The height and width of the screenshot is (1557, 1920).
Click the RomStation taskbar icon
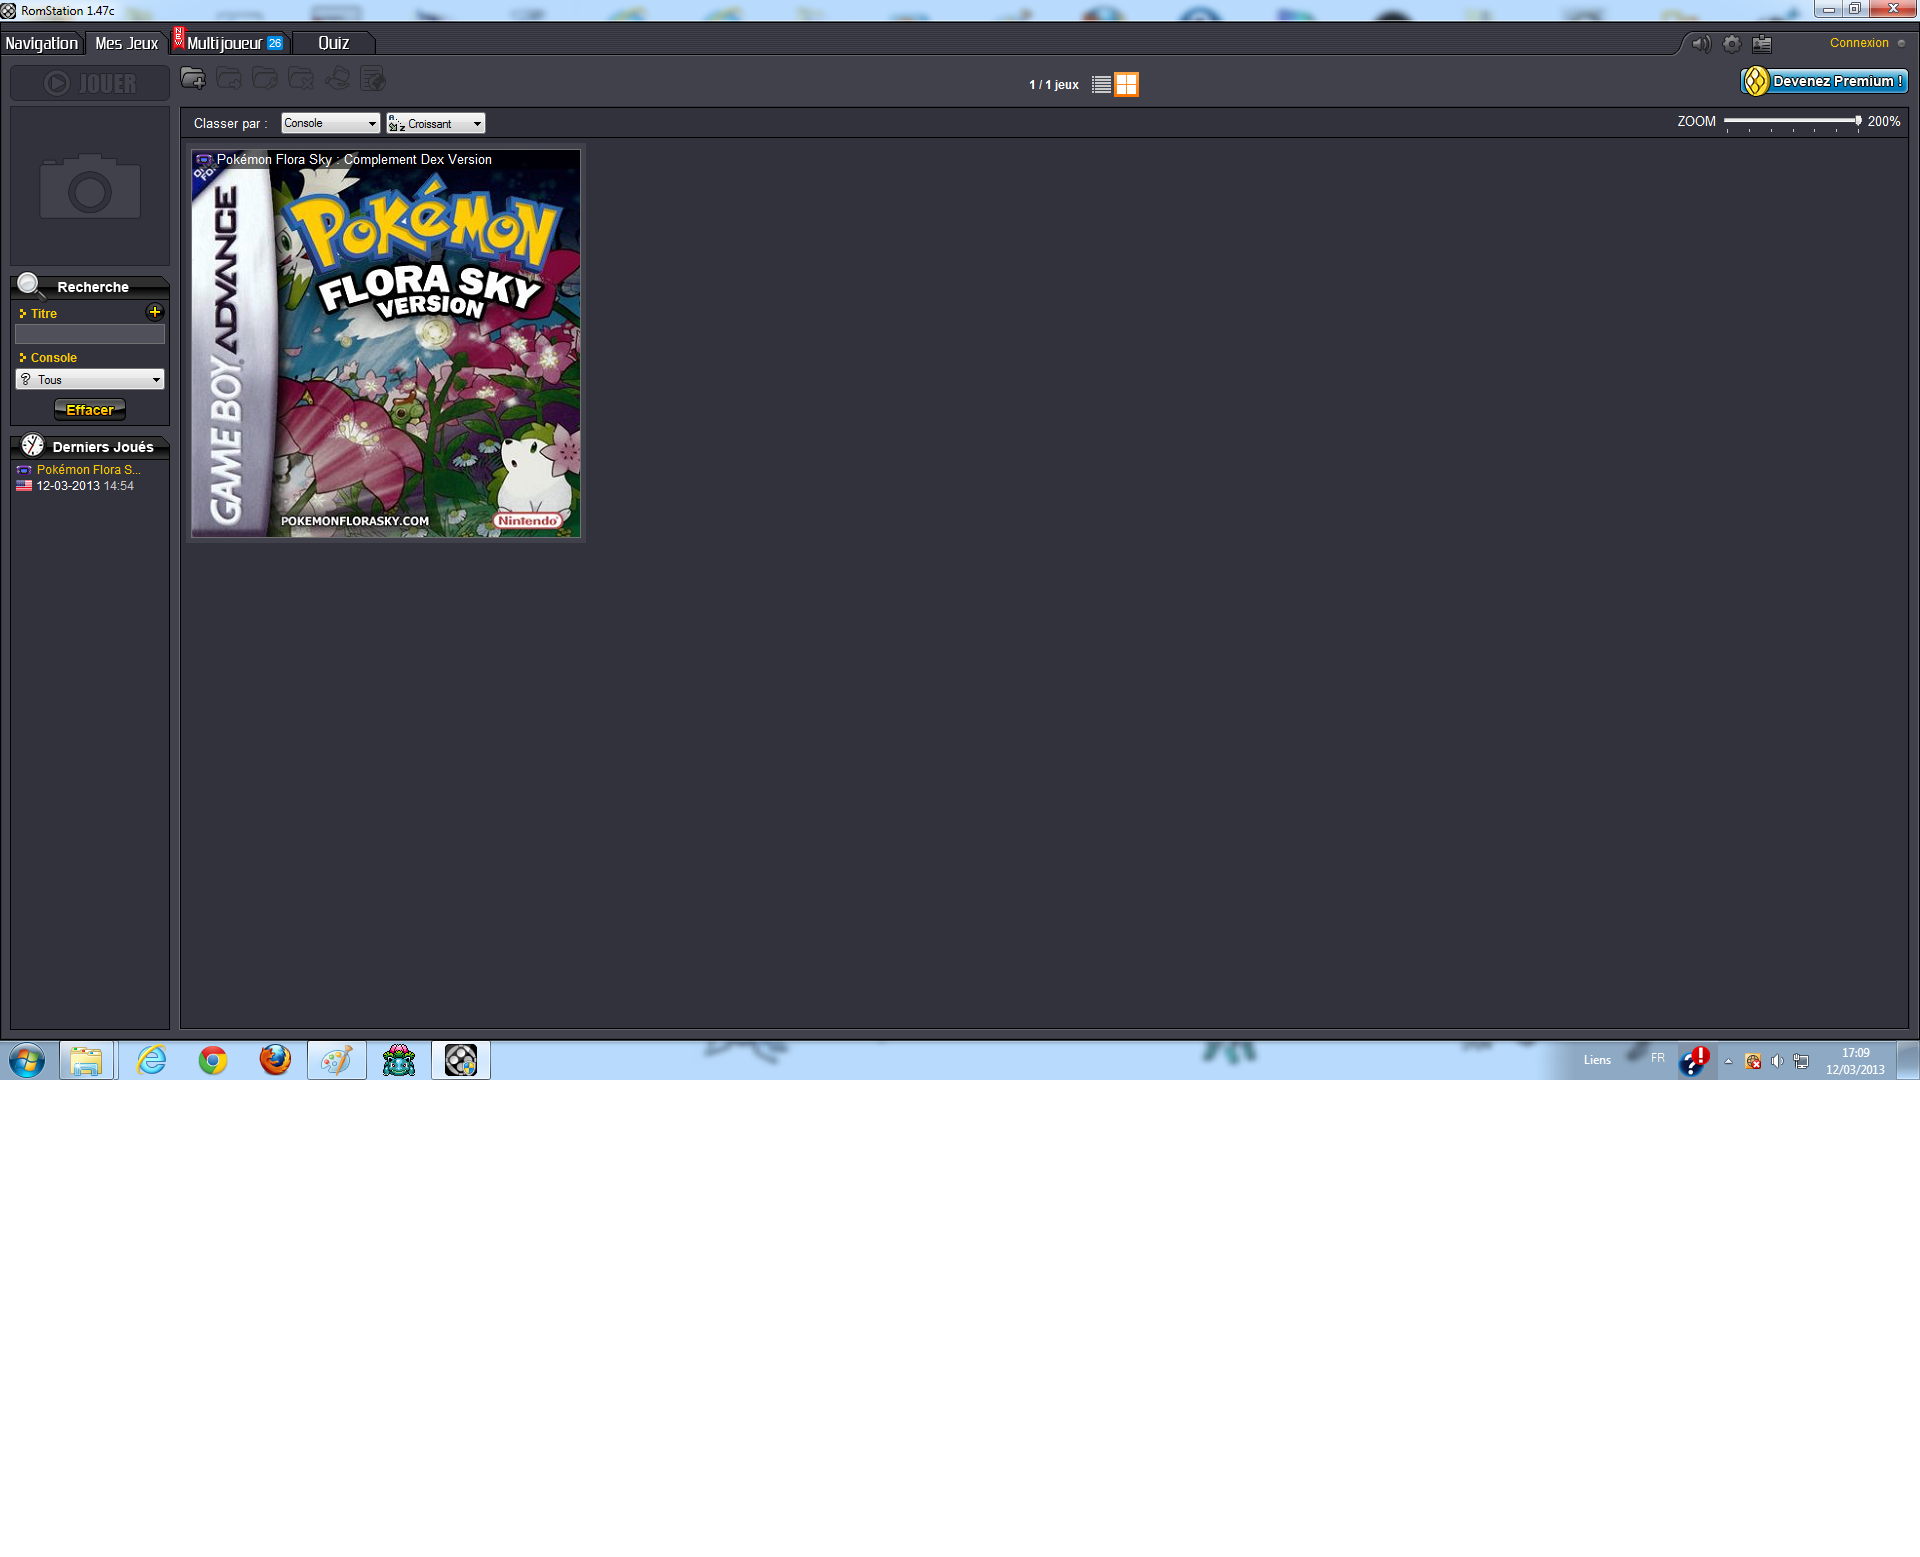[461, 1060]
